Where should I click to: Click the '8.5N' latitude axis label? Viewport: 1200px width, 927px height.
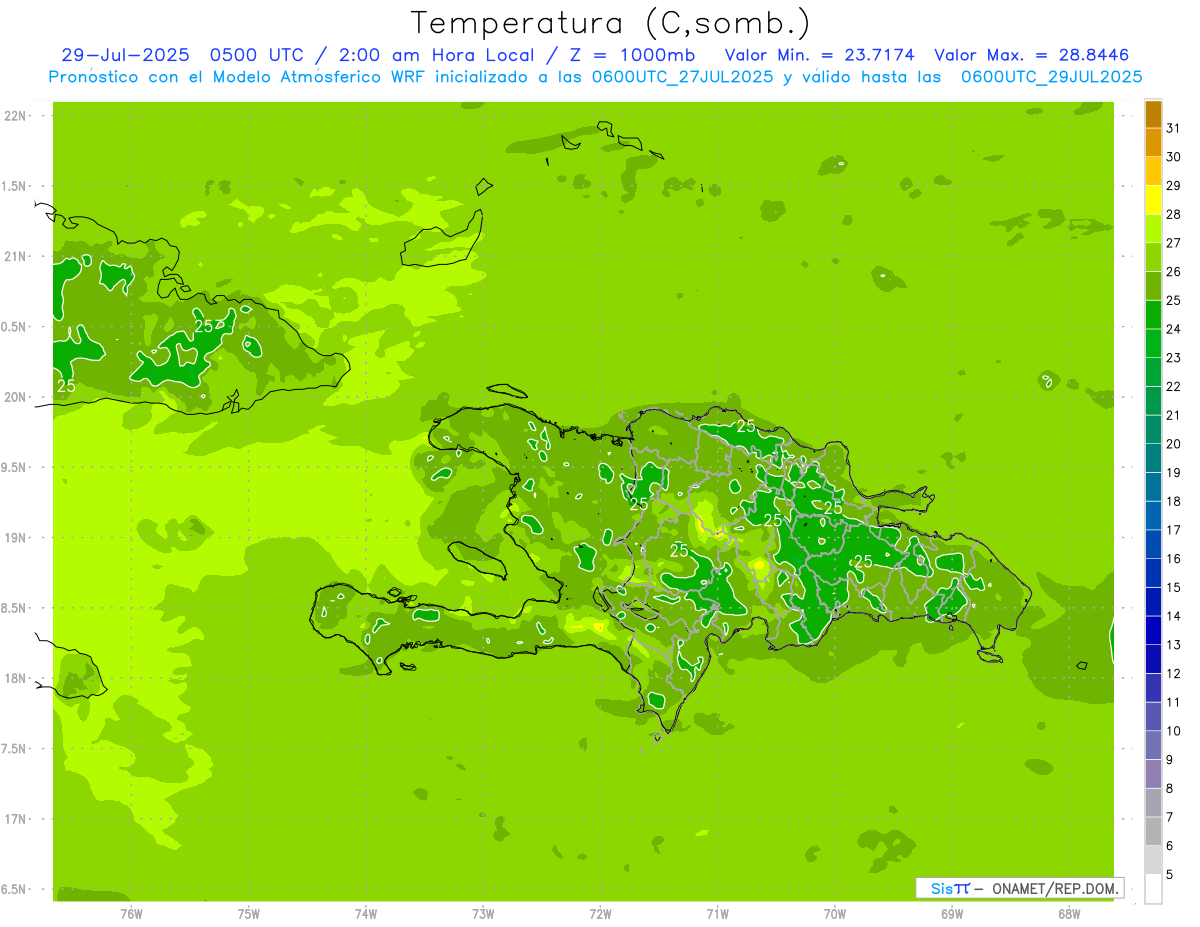coord(15,608)
